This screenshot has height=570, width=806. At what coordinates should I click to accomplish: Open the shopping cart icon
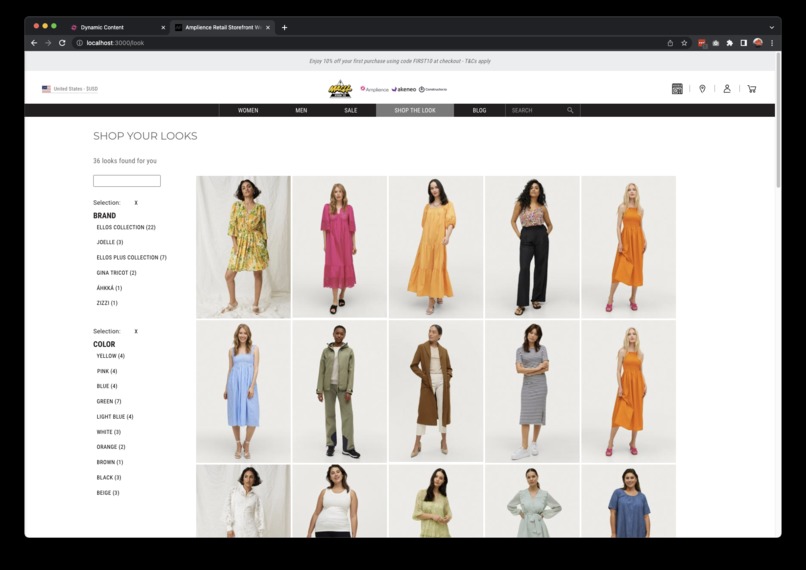coord(752,89)
